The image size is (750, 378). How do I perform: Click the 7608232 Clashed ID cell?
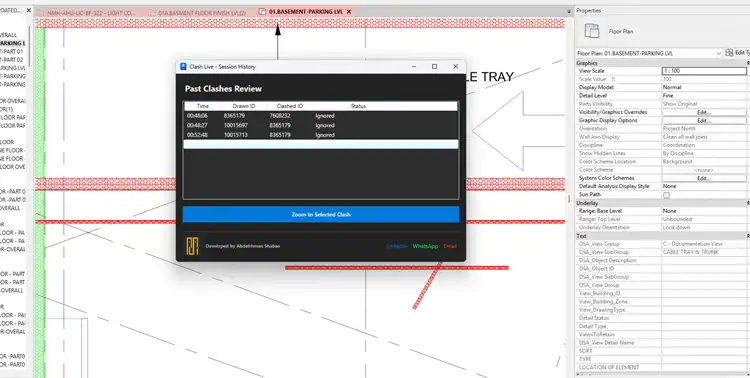pyautogui.click(x=280, y=116)
